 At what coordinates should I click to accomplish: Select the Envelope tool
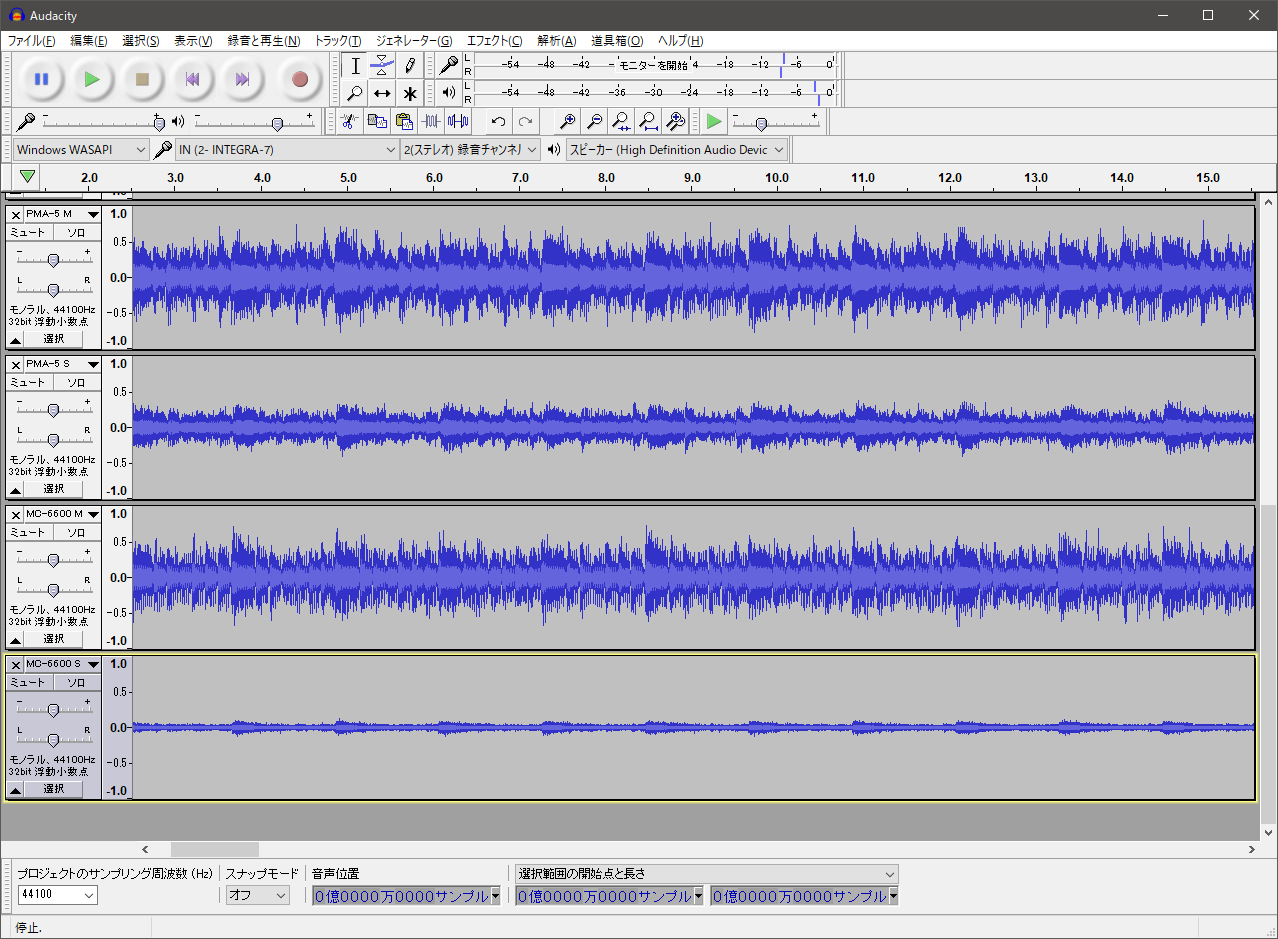click(x=382, y=66)
